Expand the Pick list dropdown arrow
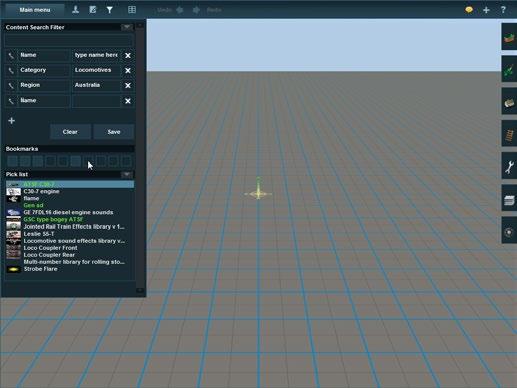 [127, 174]
